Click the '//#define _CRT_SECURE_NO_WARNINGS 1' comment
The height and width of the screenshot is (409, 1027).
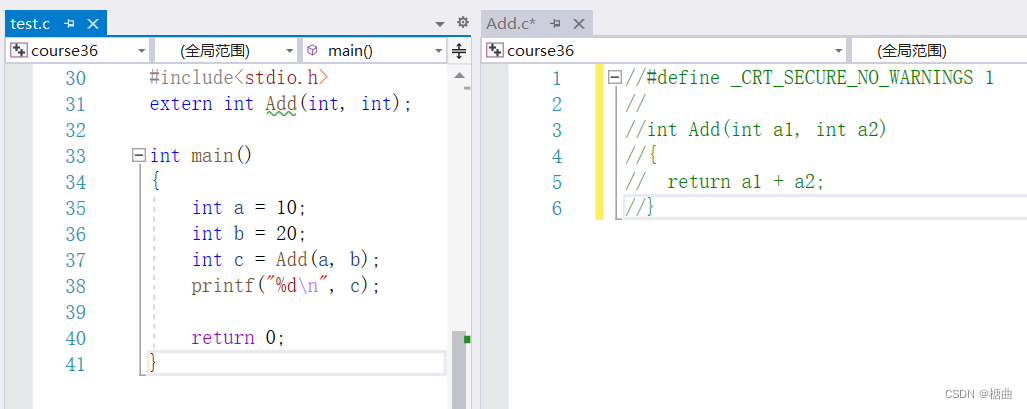810,78
